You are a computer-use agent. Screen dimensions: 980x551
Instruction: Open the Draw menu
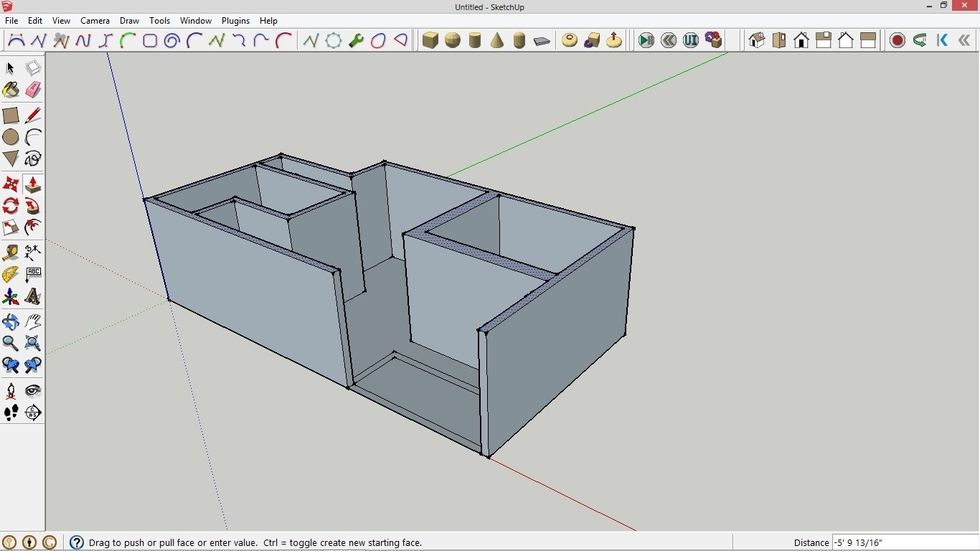pos(129,20)
